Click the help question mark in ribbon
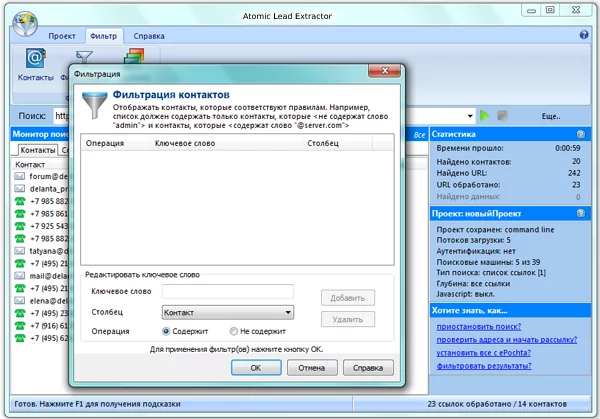The width and height of the screenshot is (600, 419). (x=584, y=35)
